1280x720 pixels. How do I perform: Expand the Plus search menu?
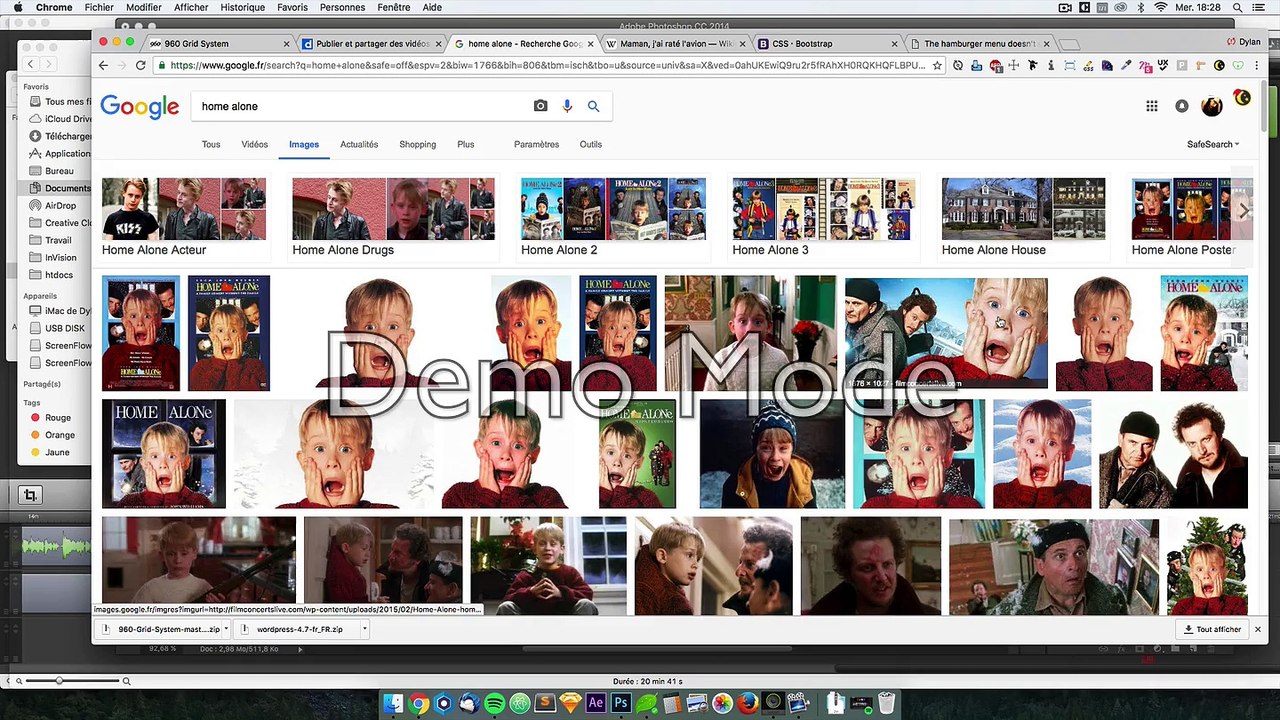466,144
